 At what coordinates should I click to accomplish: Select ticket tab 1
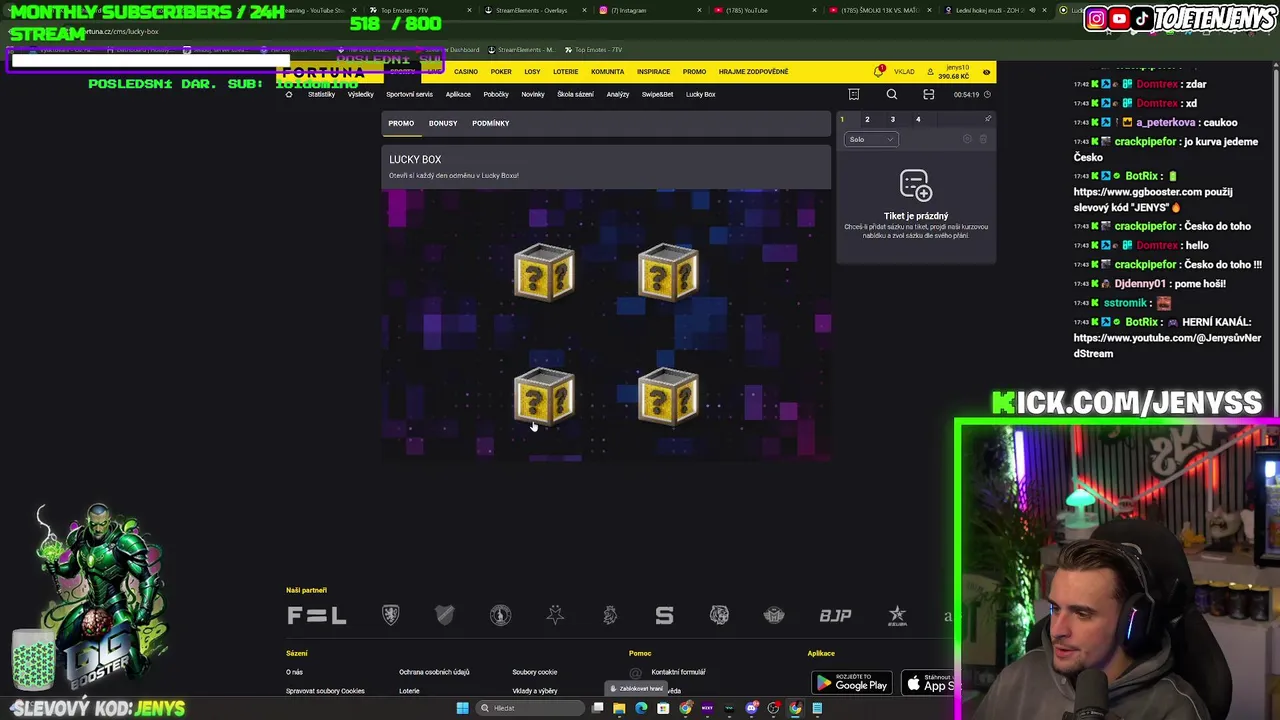(x=842, y=119)
